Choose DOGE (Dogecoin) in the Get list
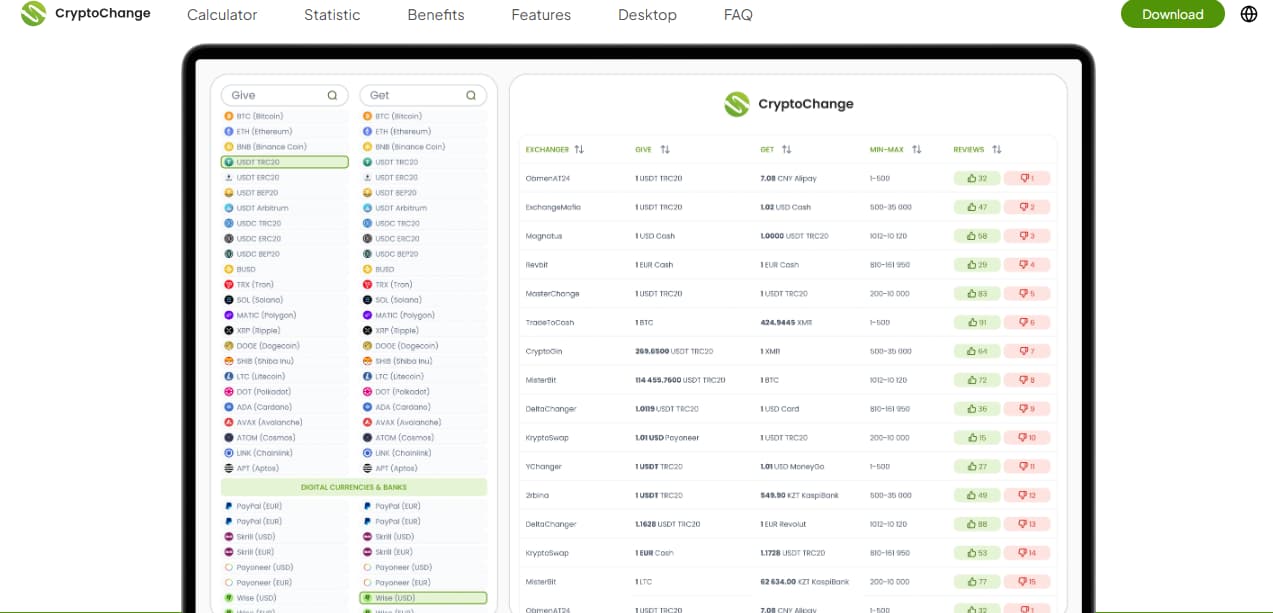The height and width of the screenshot is (613, 1273). click(423, 346)
